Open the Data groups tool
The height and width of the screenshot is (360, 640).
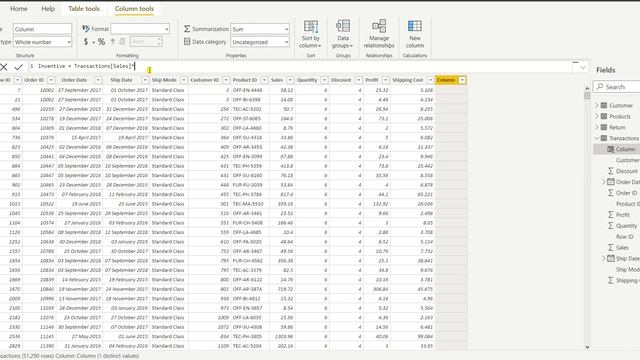click(x=343, y=34)
